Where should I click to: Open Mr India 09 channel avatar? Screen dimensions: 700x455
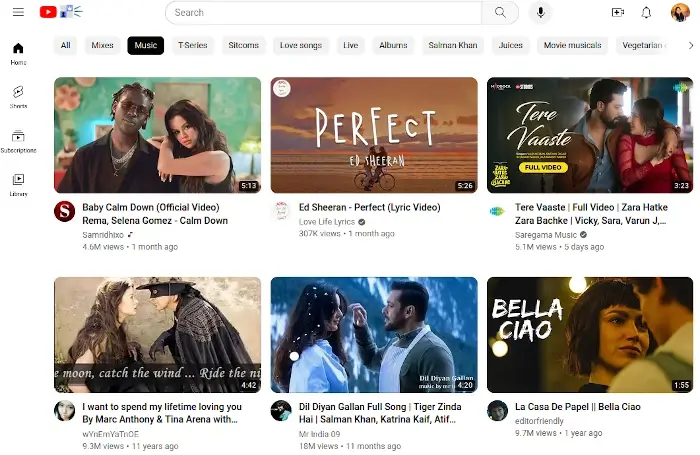(281, 411)
